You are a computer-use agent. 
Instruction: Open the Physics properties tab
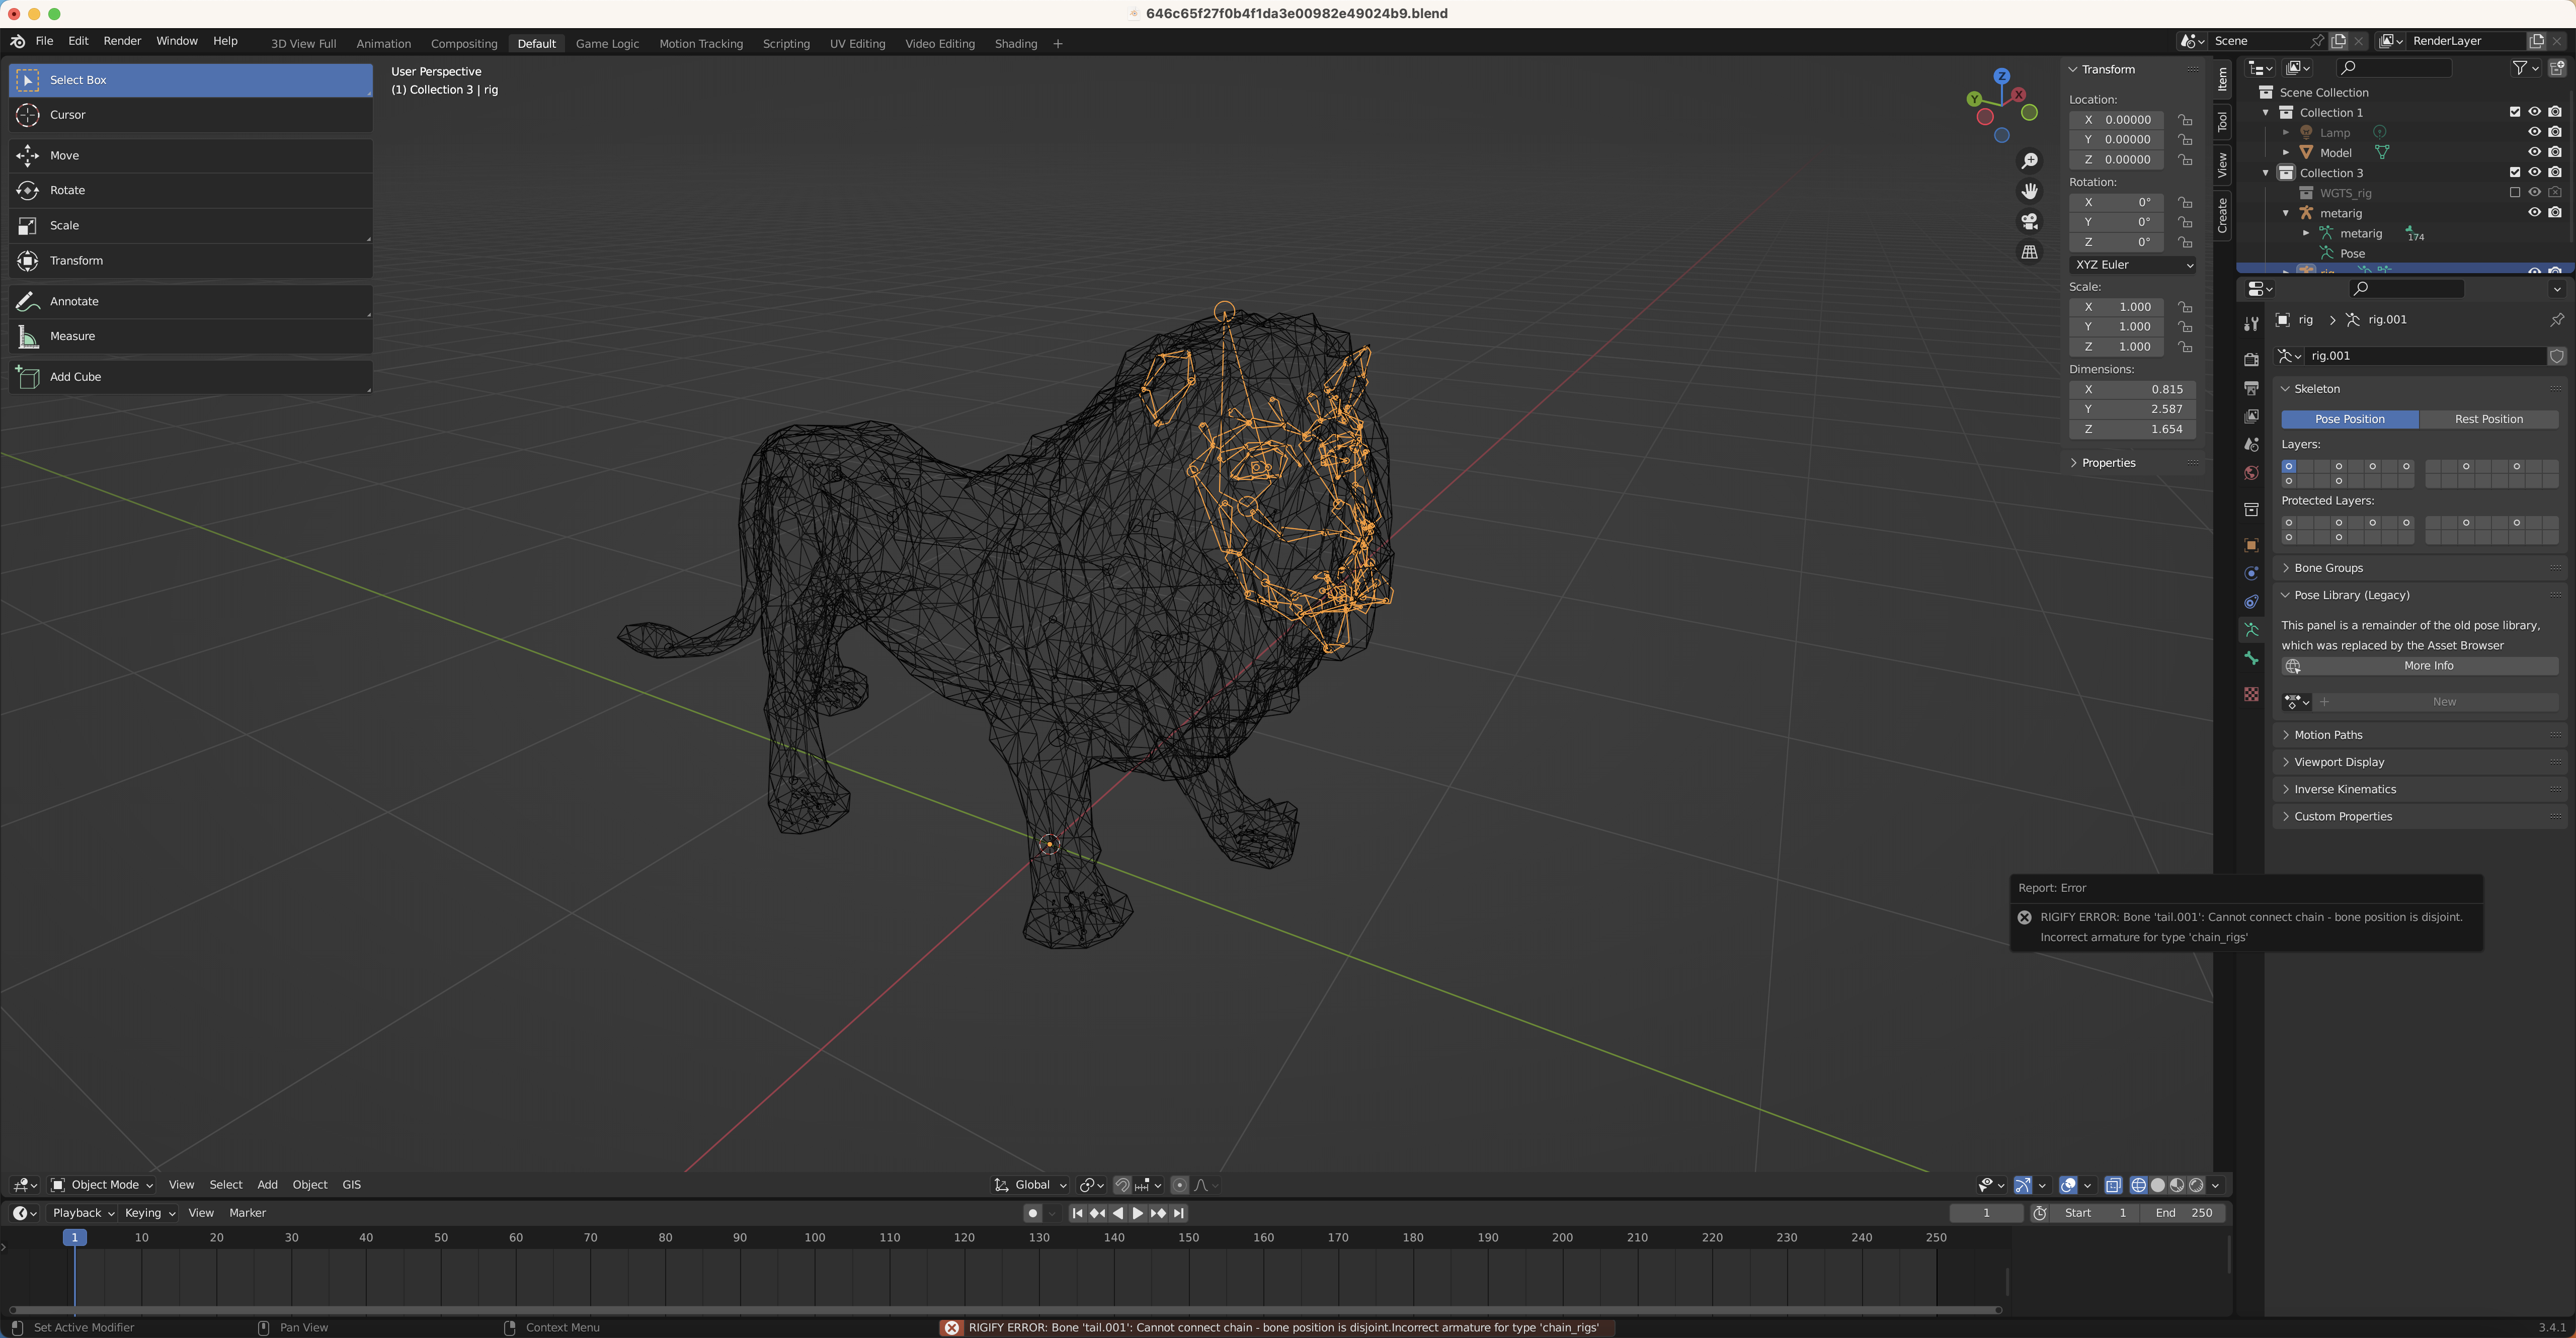[x=2251, y=573]
